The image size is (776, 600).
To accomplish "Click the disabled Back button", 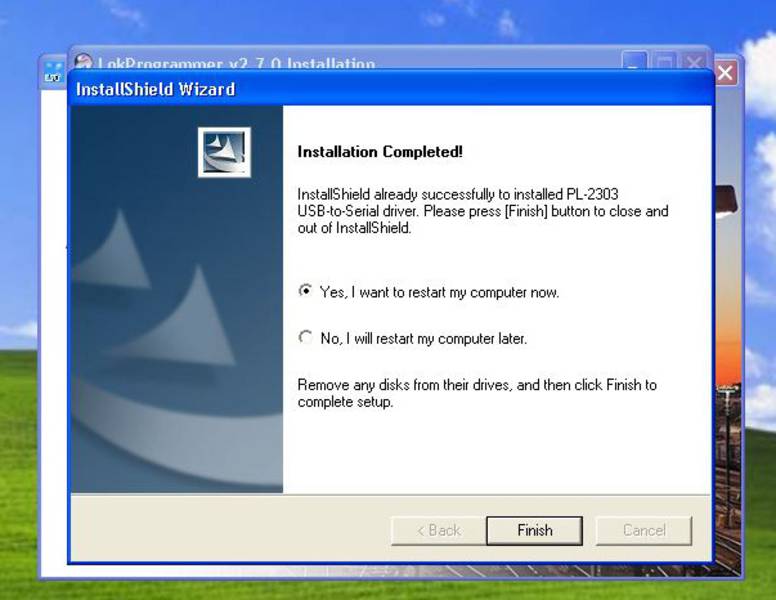I will coord(438,530).
